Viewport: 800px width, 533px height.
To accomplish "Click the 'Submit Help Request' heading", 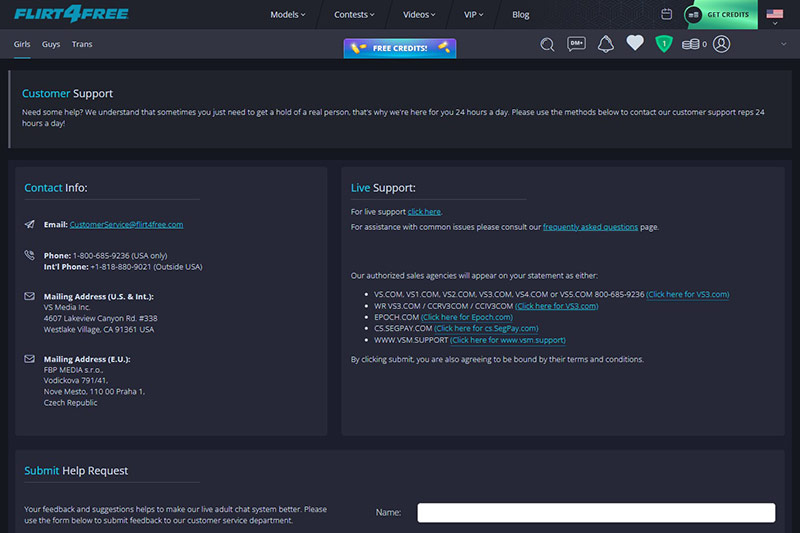I will click(76, 471).
